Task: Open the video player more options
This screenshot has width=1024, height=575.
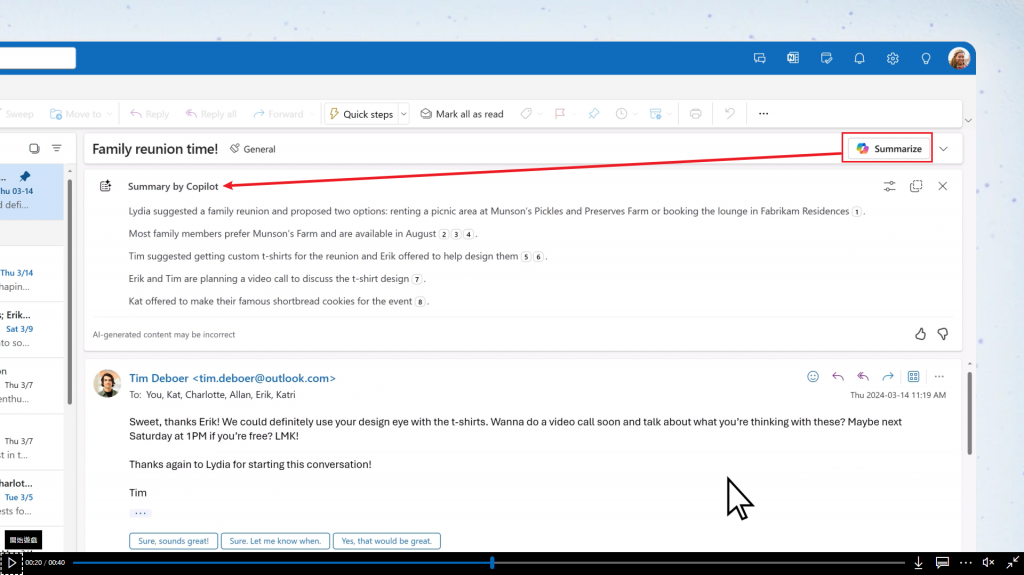Action: point(966,563)
